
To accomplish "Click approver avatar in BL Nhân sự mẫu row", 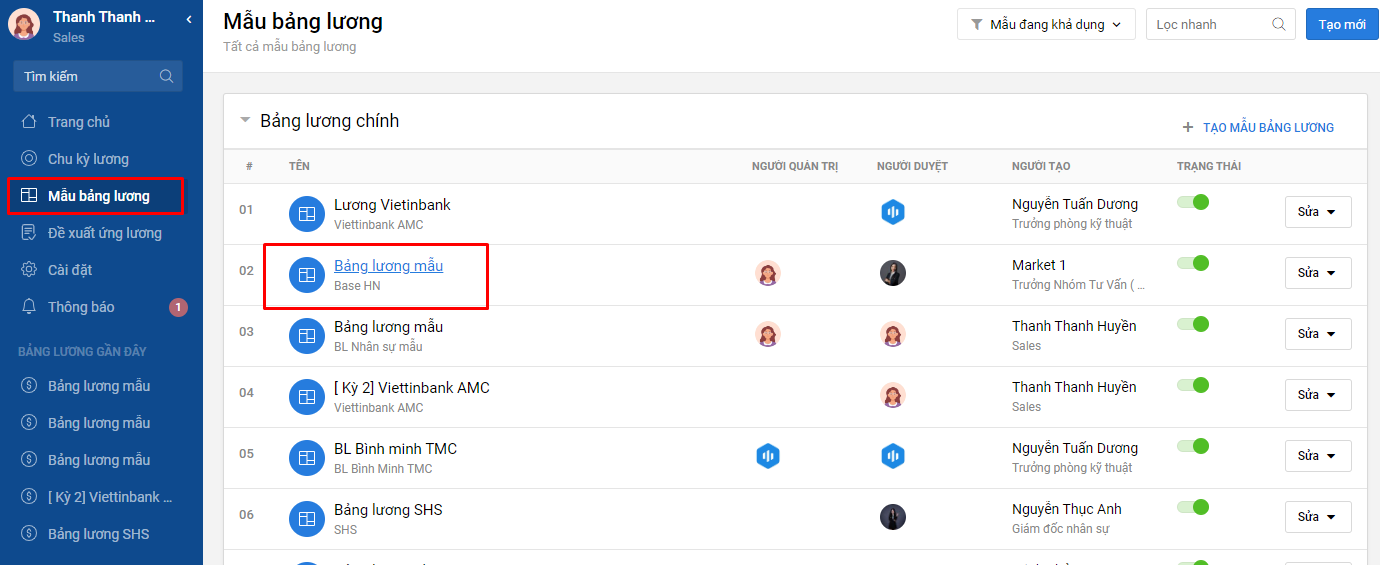I will (x=893, y=334).
